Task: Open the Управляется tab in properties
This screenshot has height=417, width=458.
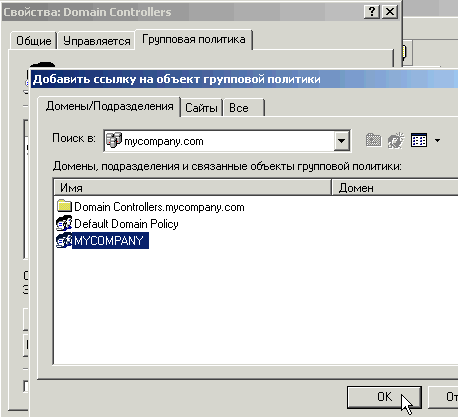Action: (96, 41)
